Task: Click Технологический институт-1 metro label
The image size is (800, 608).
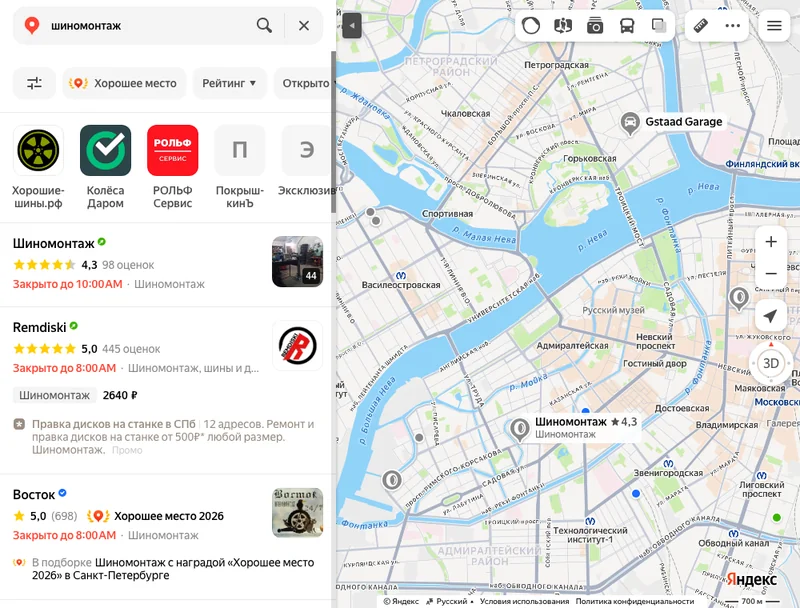Action: [x=590, y=535]
